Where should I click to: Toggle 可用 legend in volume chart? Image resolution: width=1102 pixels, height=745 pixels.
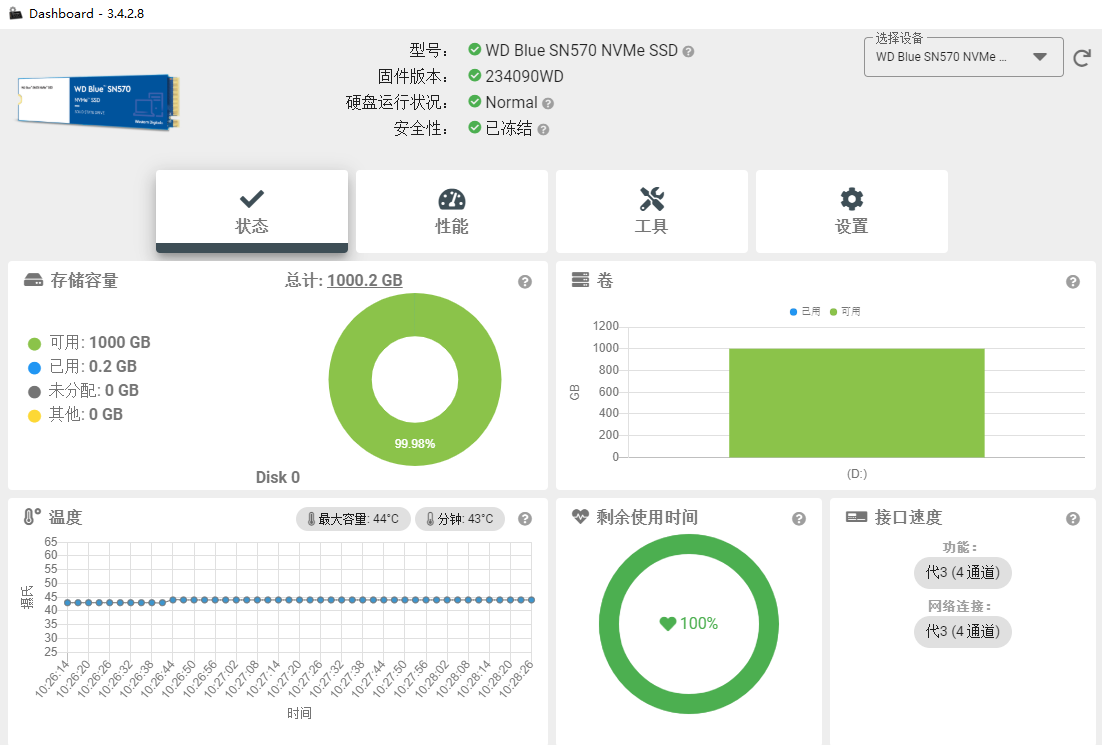[845, 312]
